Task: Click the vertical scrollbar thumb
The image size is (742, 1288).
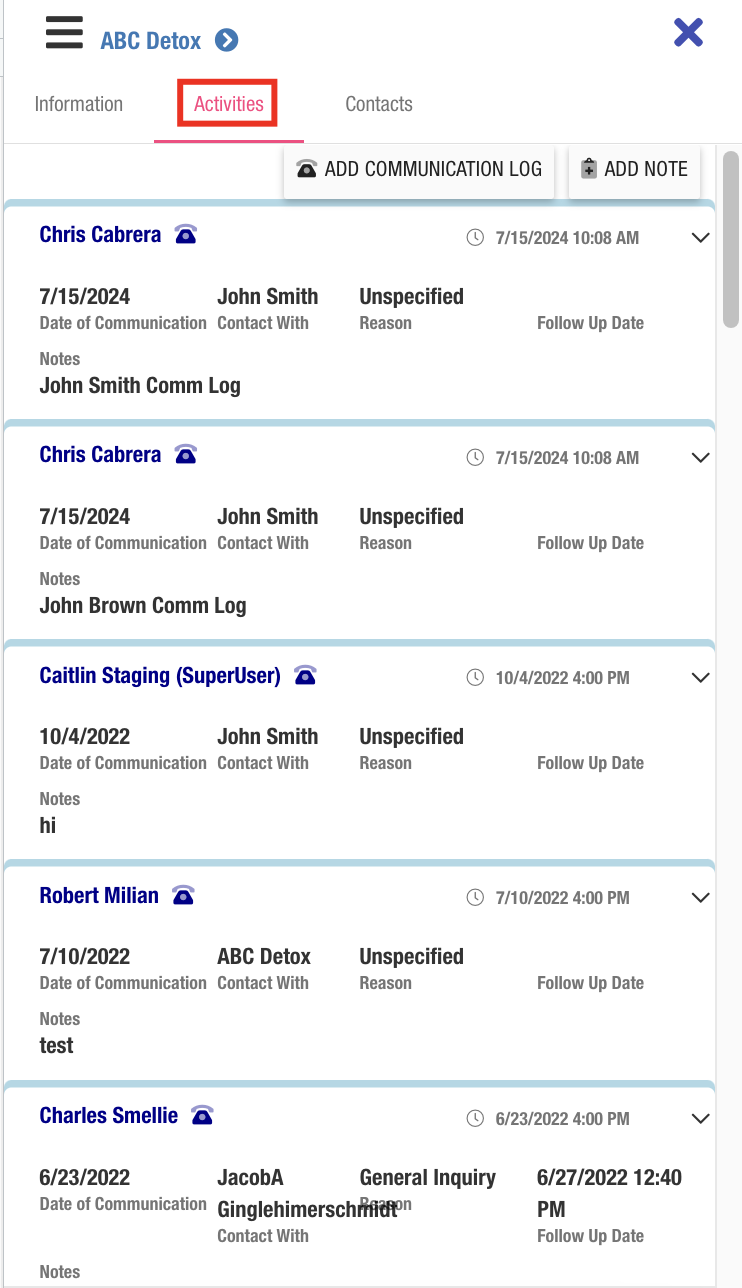Action: point(731,240)
